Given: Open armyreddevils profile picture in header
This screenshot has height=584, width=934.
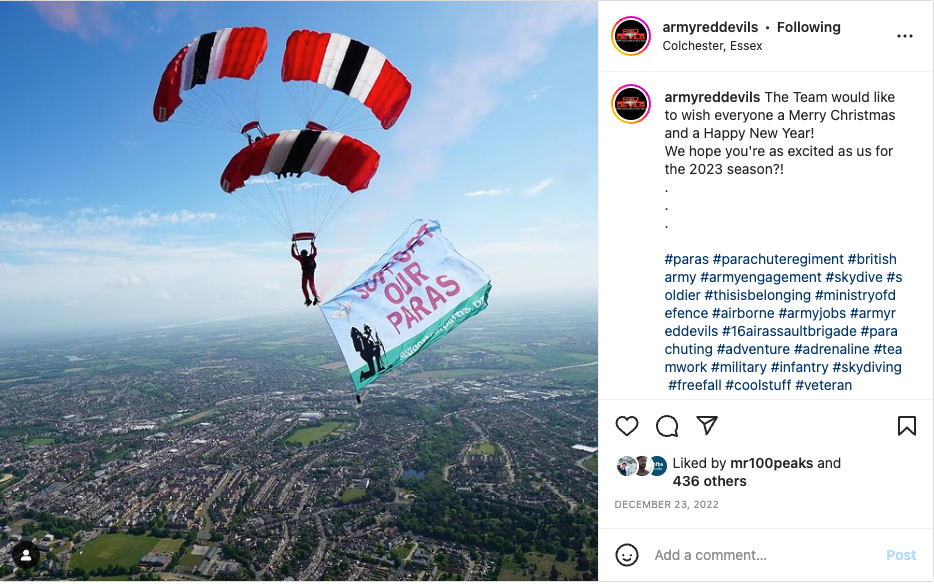Looking at the screenshot, I should click(631, 36).
